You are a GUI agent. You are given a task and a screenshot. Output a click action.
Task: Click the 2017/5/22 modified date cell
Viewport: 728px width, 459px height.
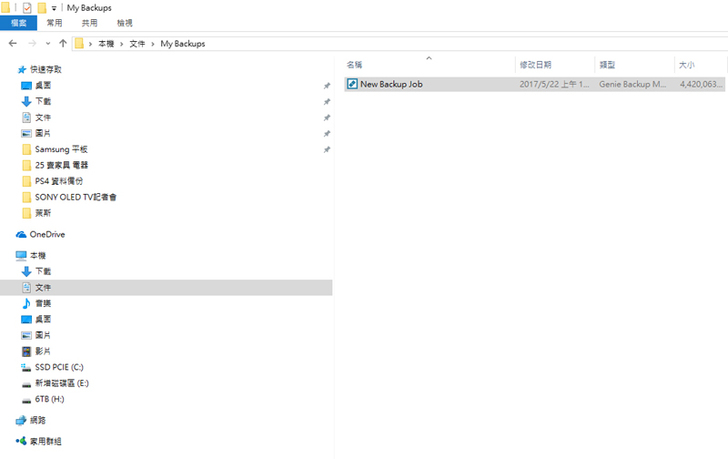(x=554, y=84)
